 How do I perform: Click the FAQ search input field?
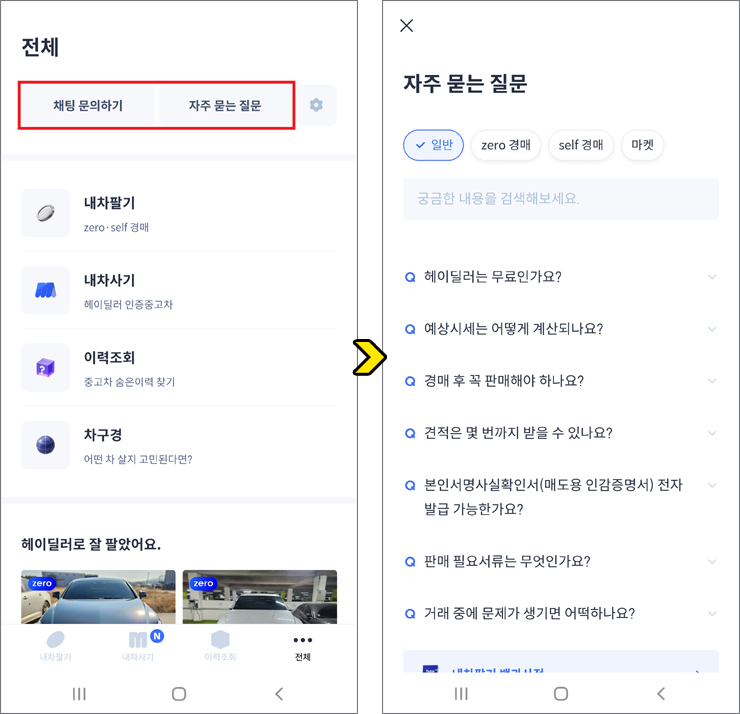[x=560, y=199]
